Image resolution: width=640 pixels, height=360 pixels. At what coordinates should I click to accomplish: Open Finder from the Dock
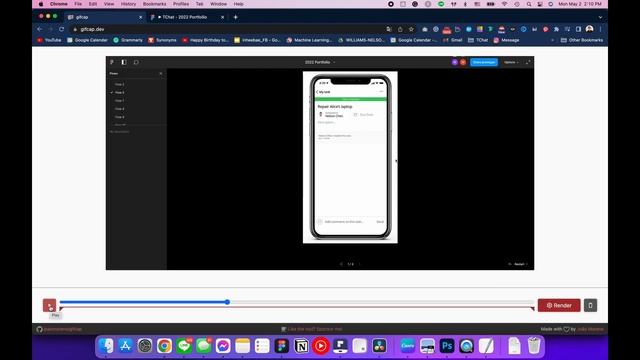[x=105, y=346]
